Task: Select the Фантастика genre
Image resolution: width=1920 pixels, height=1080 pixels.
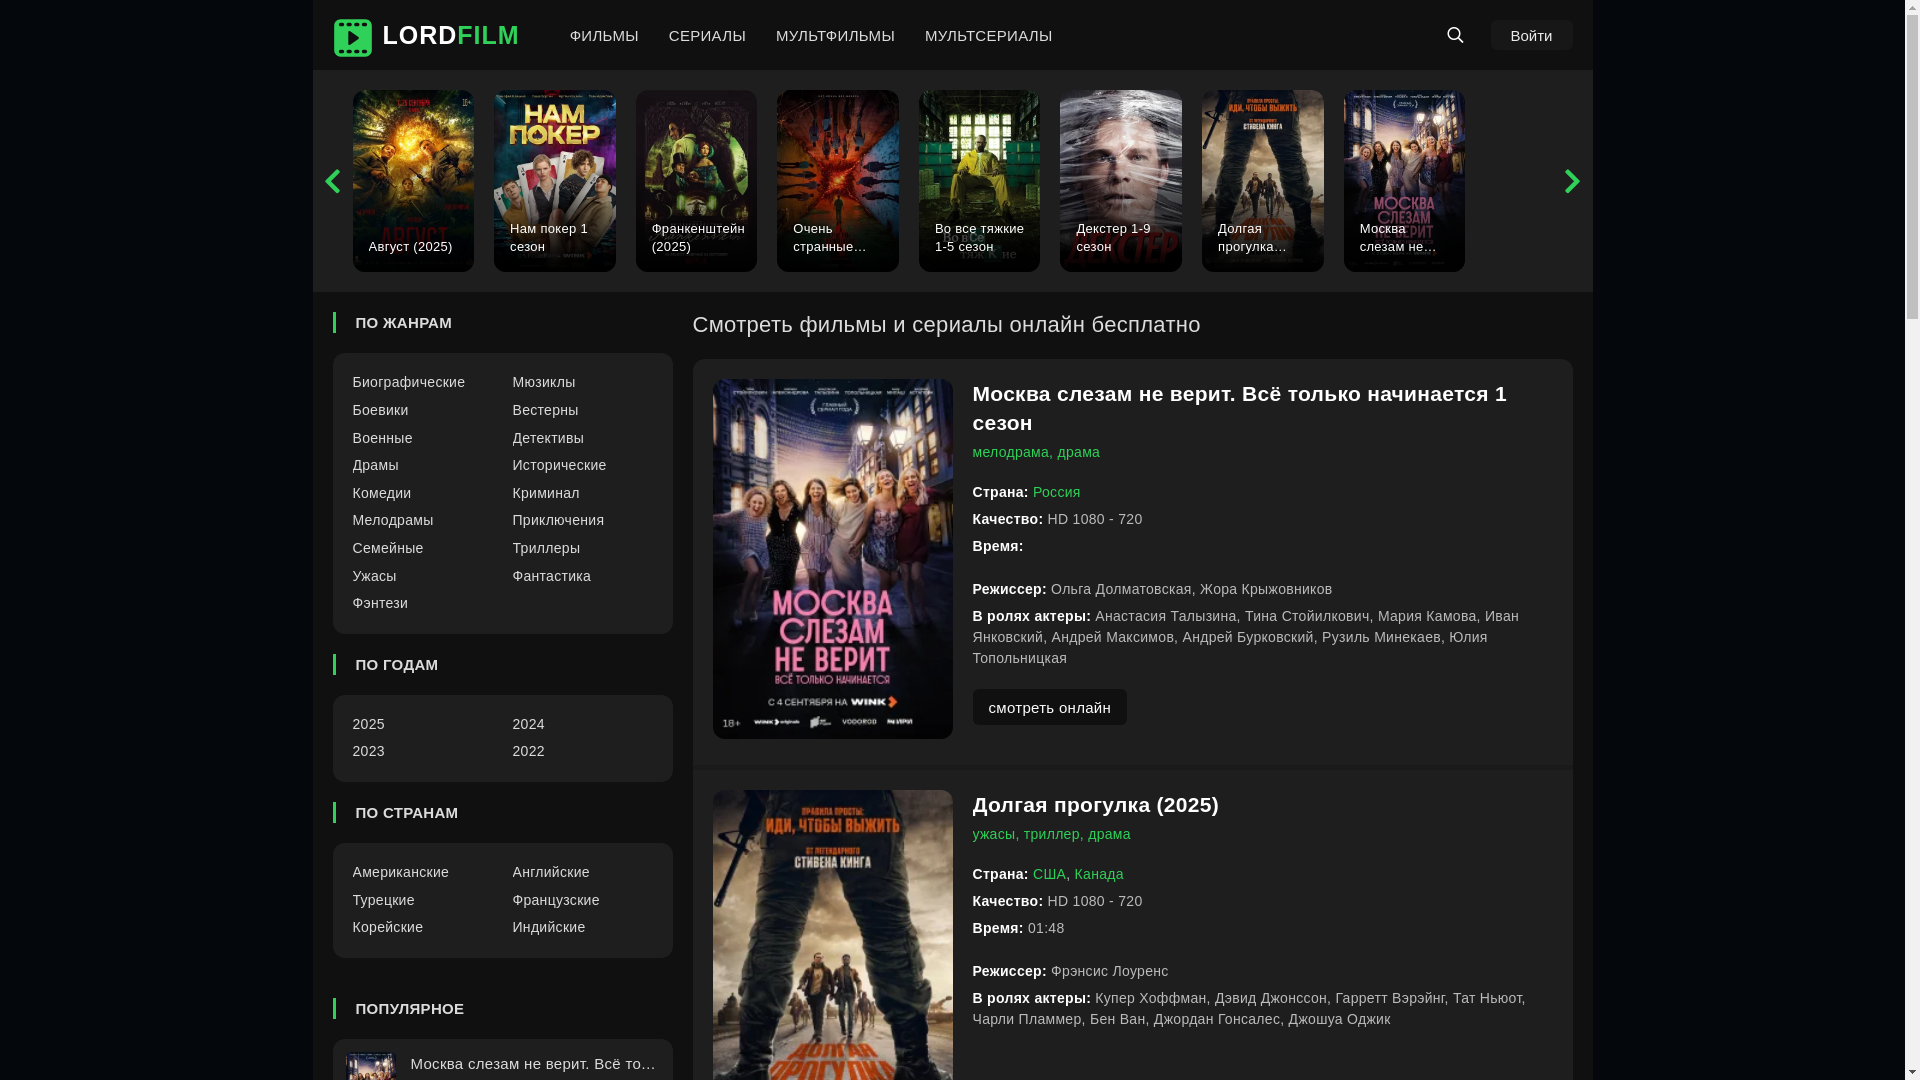Action: click(551, 576)
